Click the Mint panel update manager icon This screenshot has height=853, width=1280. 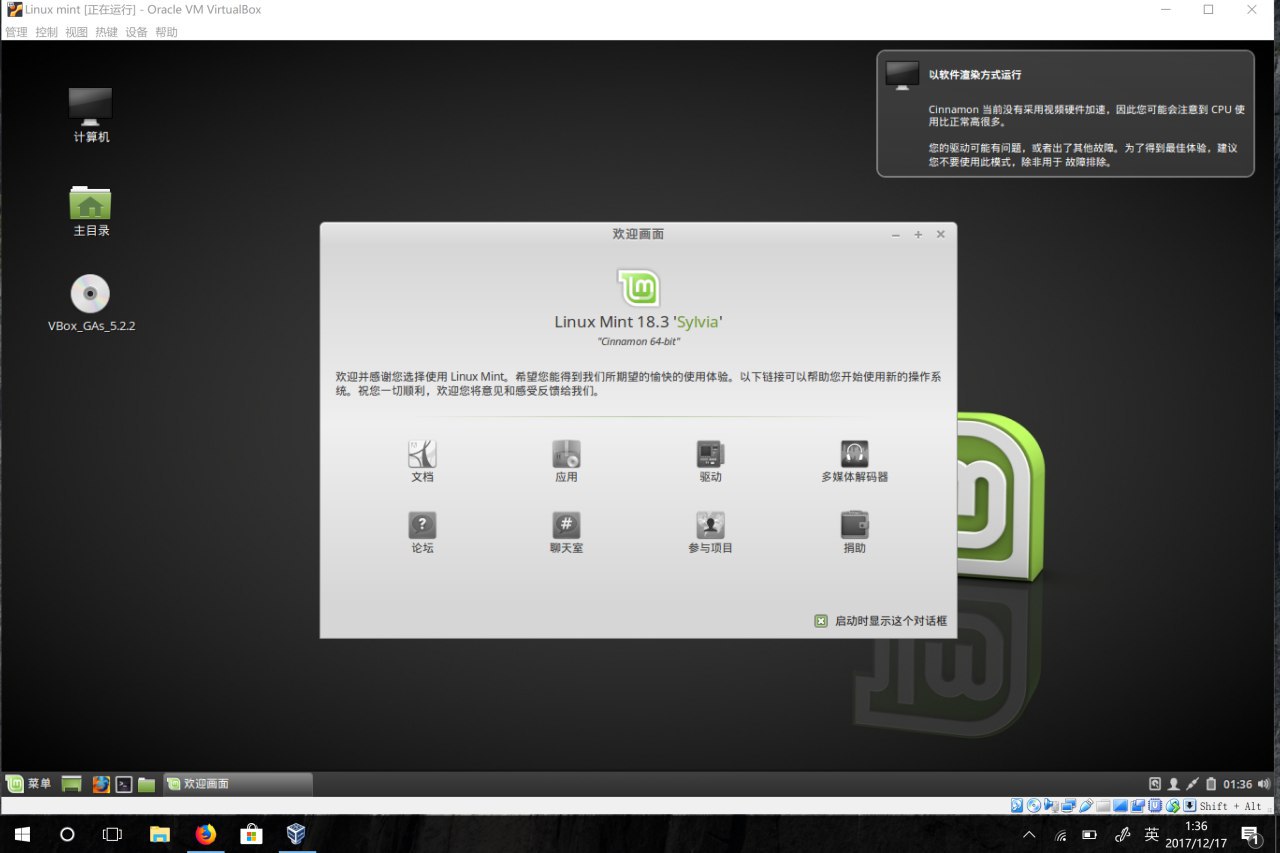[1155, 784]
